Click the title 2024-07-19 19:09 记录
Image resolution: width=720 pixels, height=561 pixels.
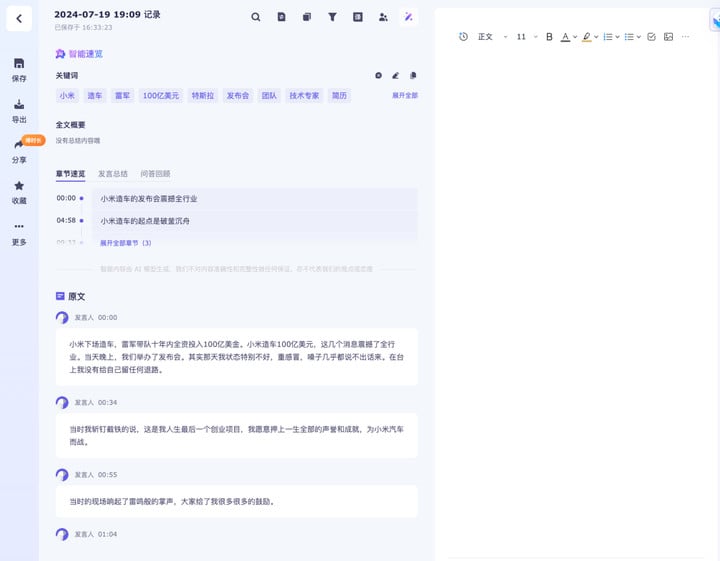[107, 15]
